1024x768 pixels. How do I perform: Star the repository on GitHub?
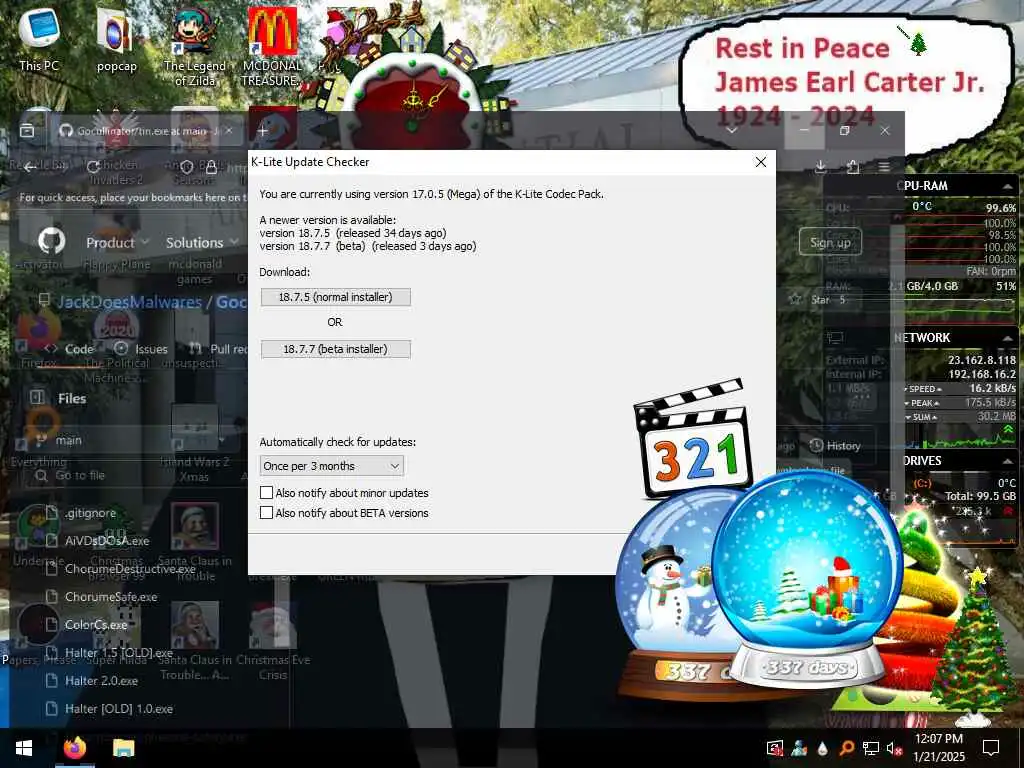click(x=820, y=300)
